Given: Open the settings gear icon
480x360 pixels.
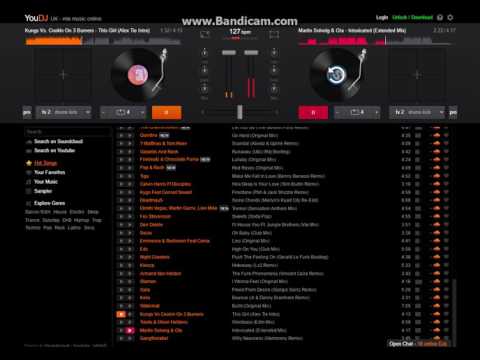Looking at the screenshot, I should tap(450, 17).
